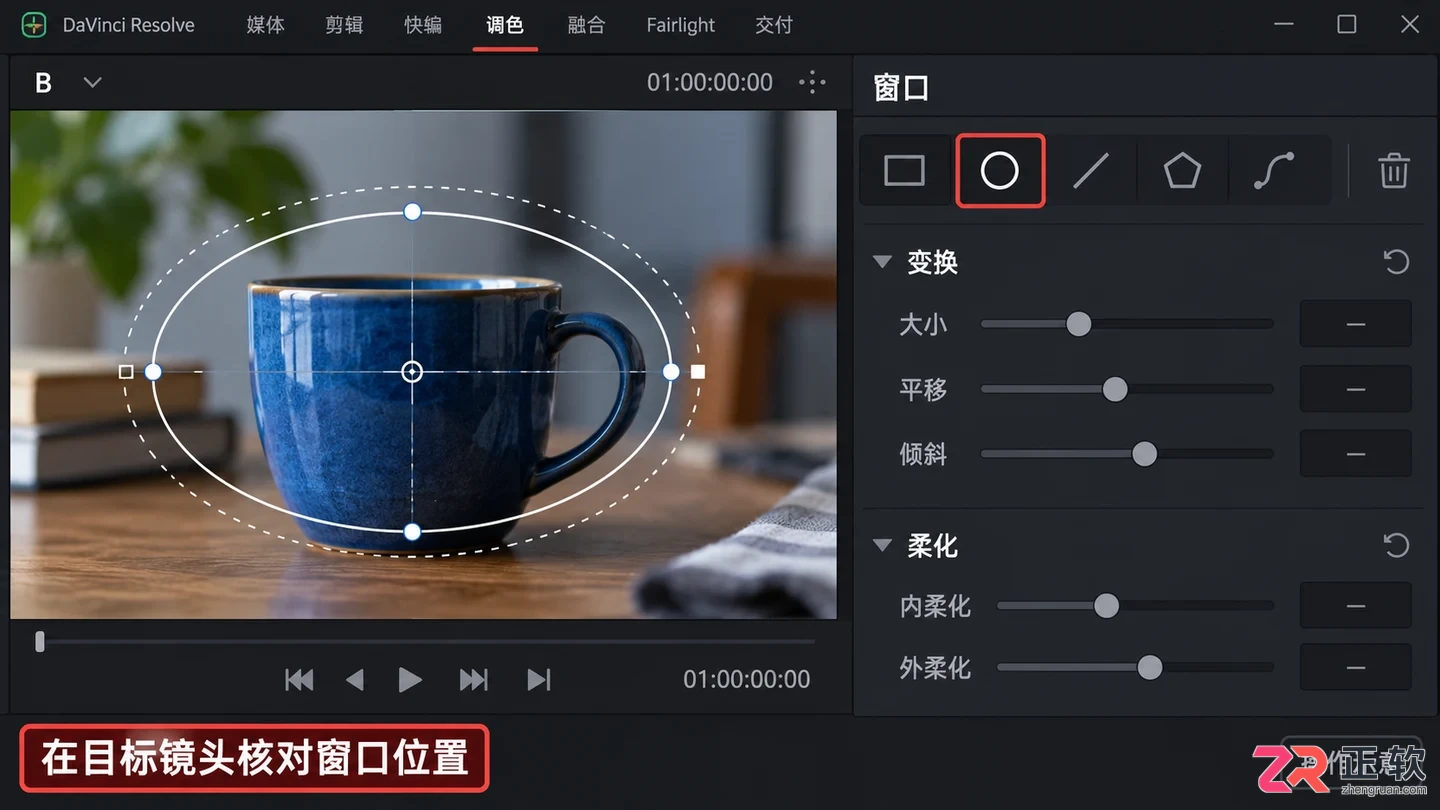Skip to the next clip
1440x810 pixels.
pos(473,680)
